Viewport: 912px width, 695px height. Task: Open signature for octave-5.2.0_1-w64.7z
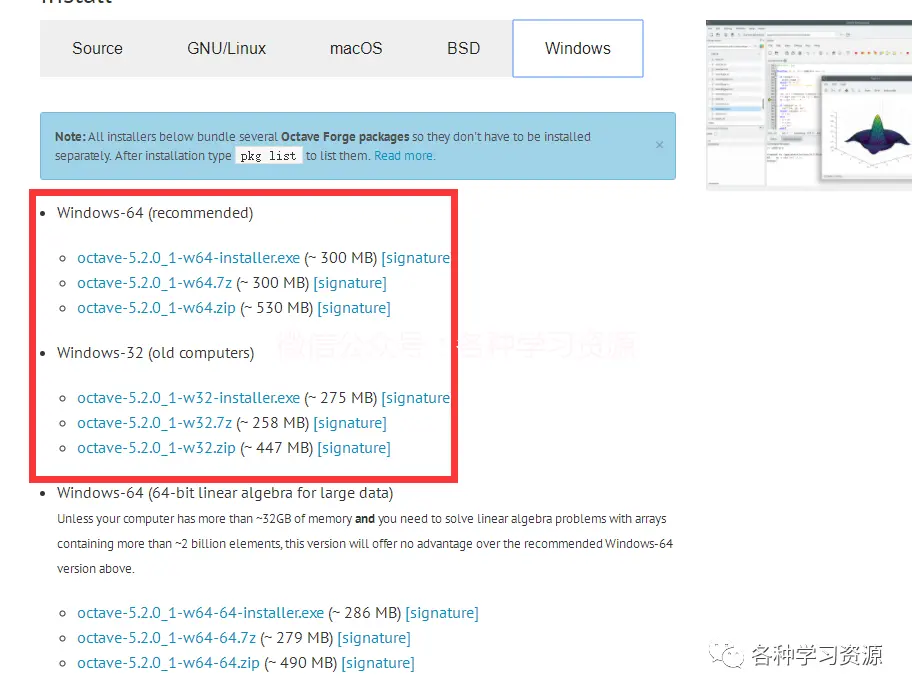350,283
